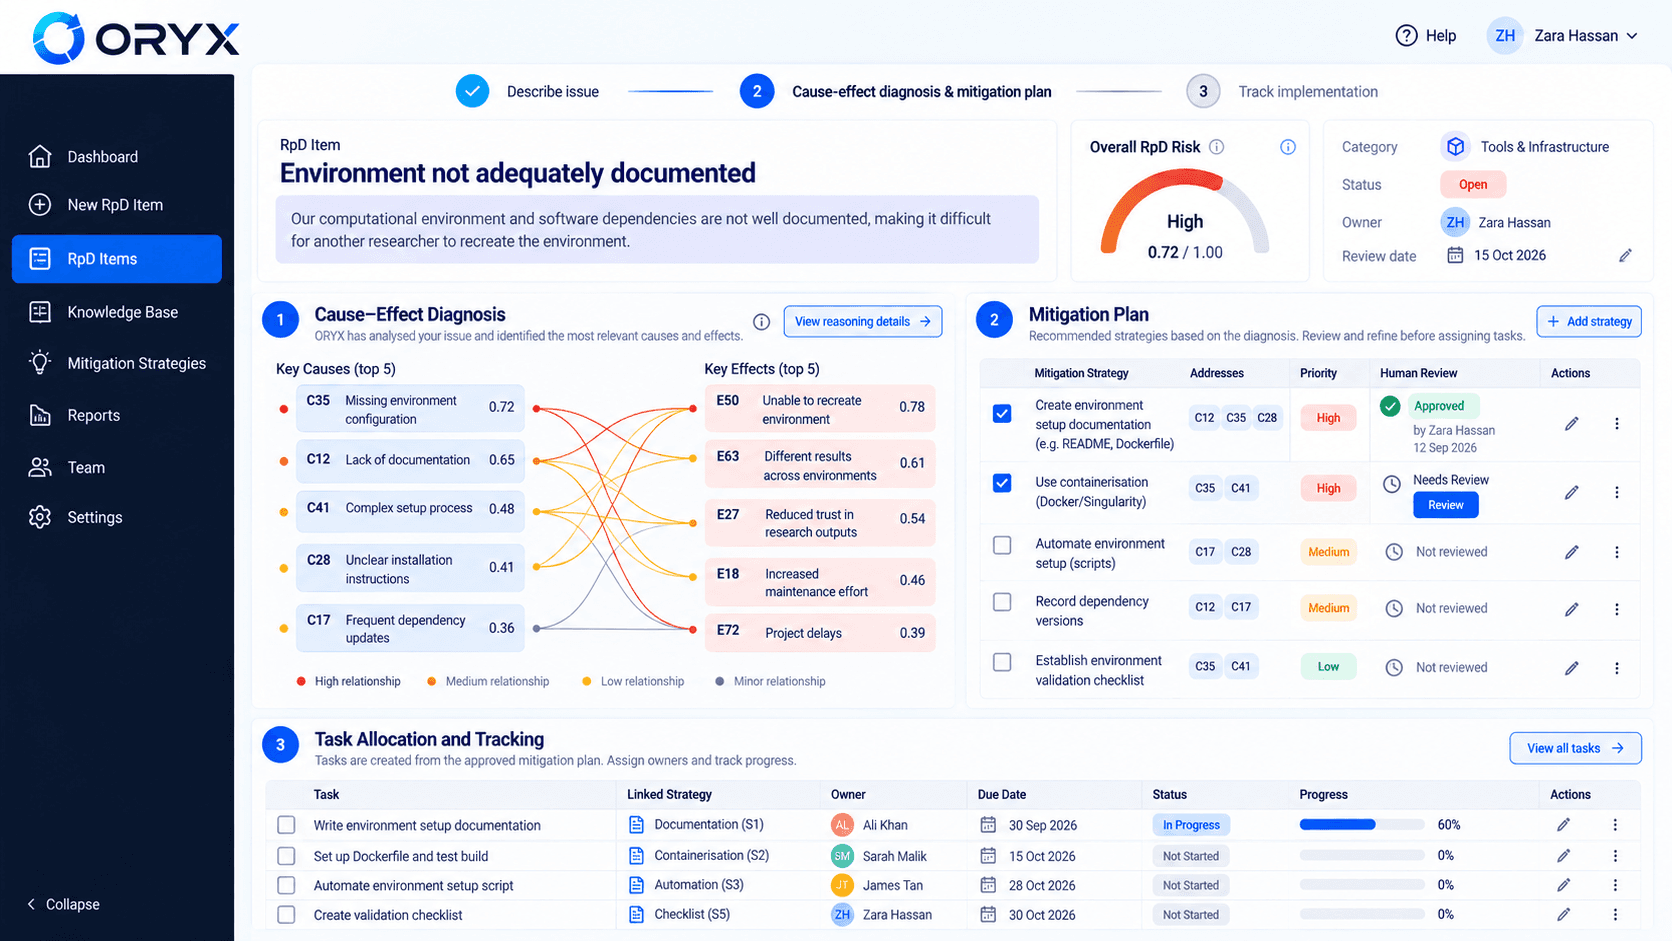Edit the 'Automate environment setup (scripts)' strategy
This screenshot has height=941, width=1672.
(x=1571, y=552)
